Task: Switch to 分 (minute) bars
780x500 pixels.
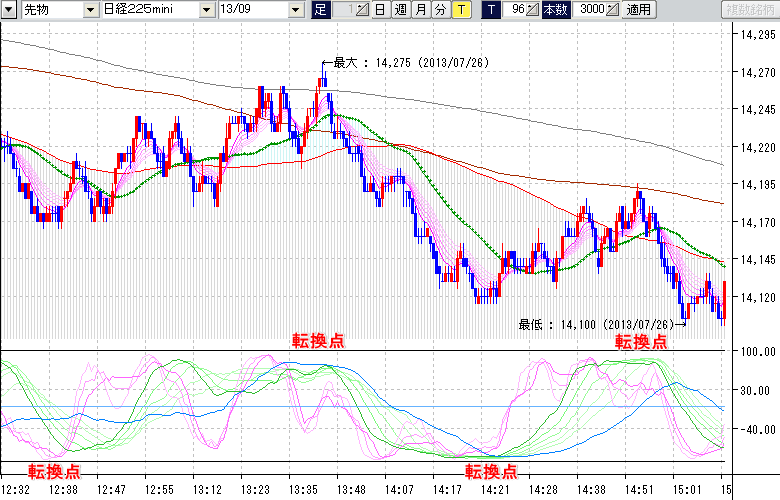Action: pos(440,10)
